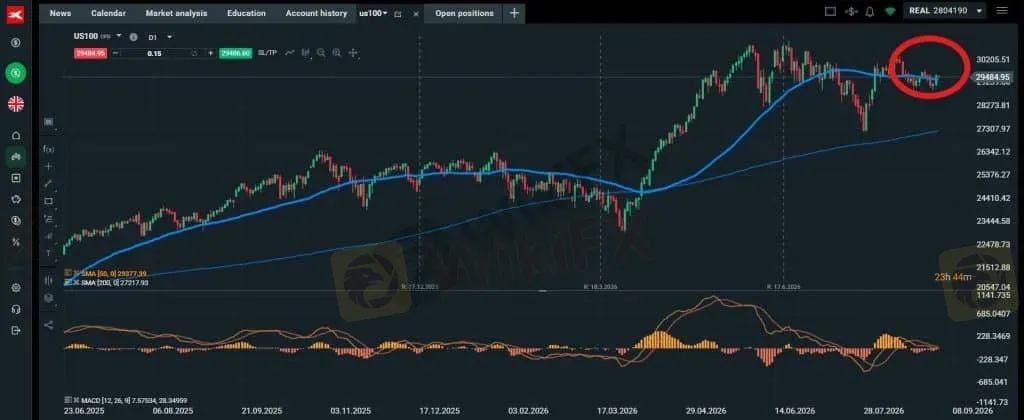Open the notifications bell icon
This screenshot has width=1024, height=420.
[x=870, y=11]
